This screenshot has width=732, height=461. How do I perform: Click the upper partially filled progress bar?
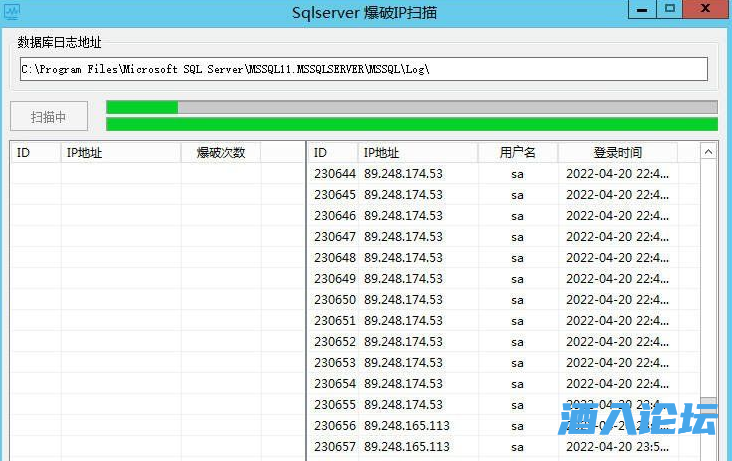[411, 107]
